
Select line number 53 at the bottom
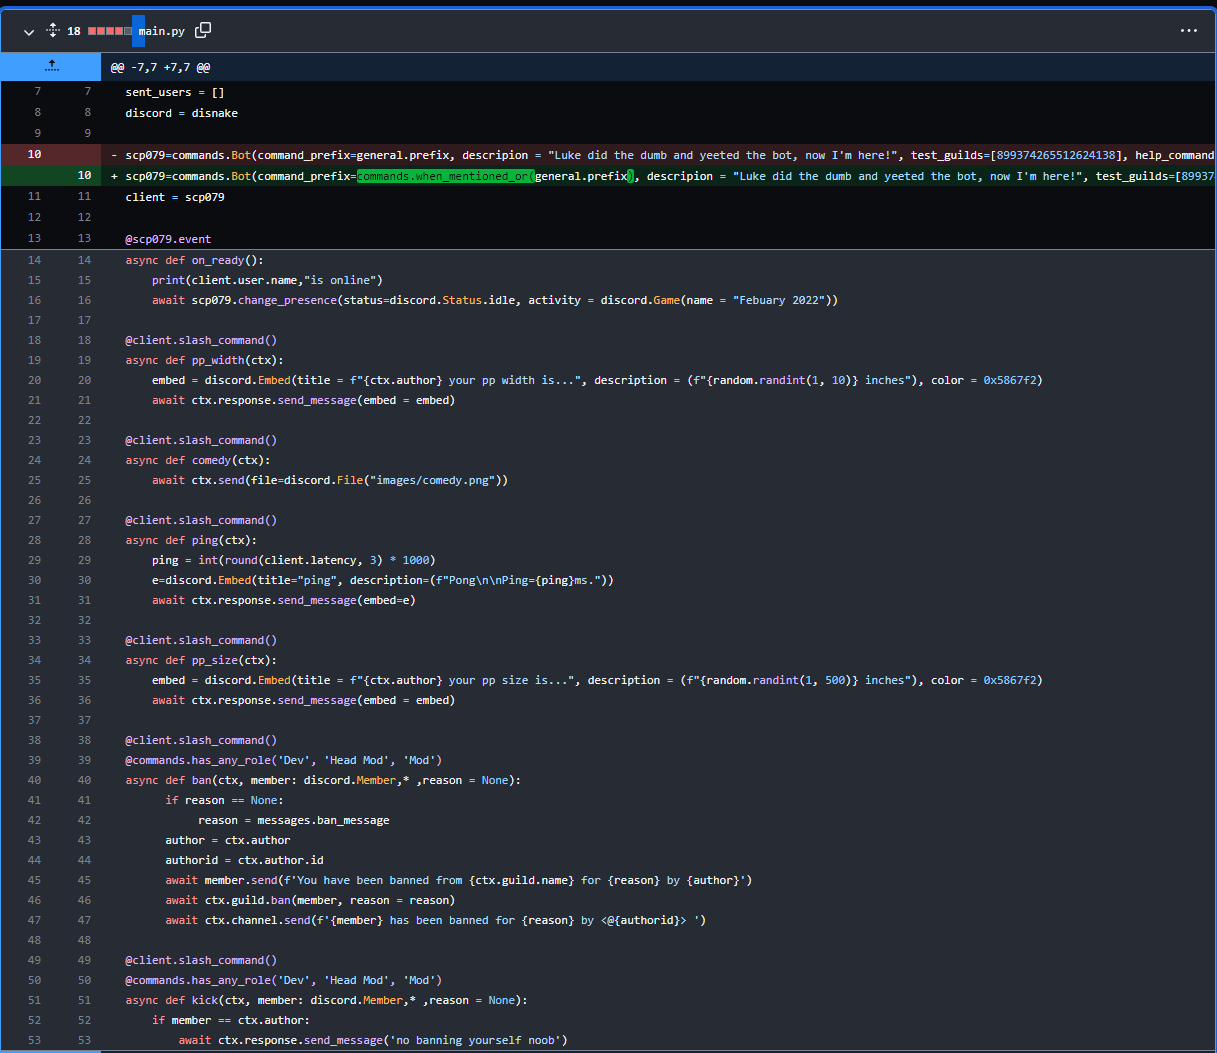click(x=34, y=1039)
